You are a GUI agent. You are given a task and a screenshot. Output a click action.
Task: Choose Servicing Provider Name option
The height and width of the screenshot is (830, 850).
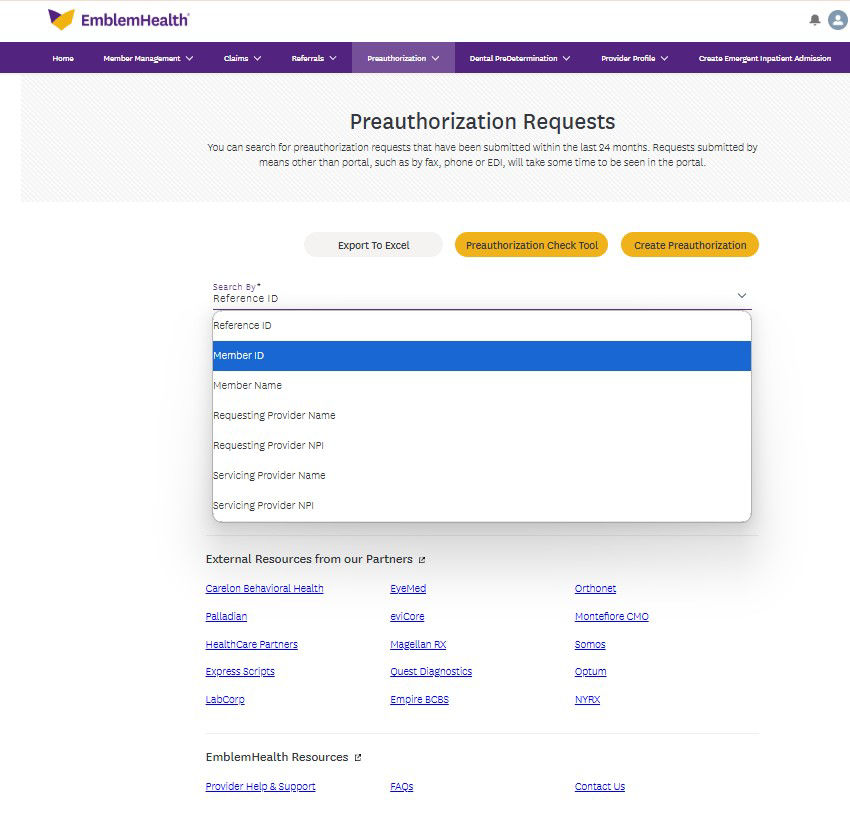click(482, 475)
